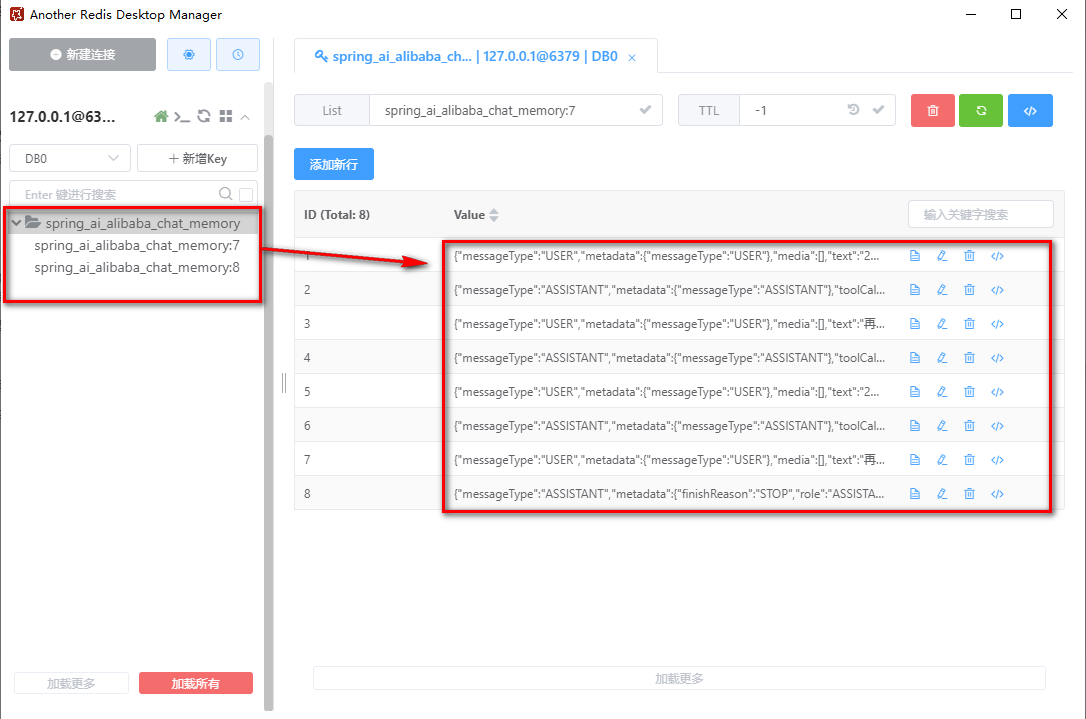Close the spring_ai_alibaba_ch... tab
This screenshot has width=1086, height=719.
[632, 57]
